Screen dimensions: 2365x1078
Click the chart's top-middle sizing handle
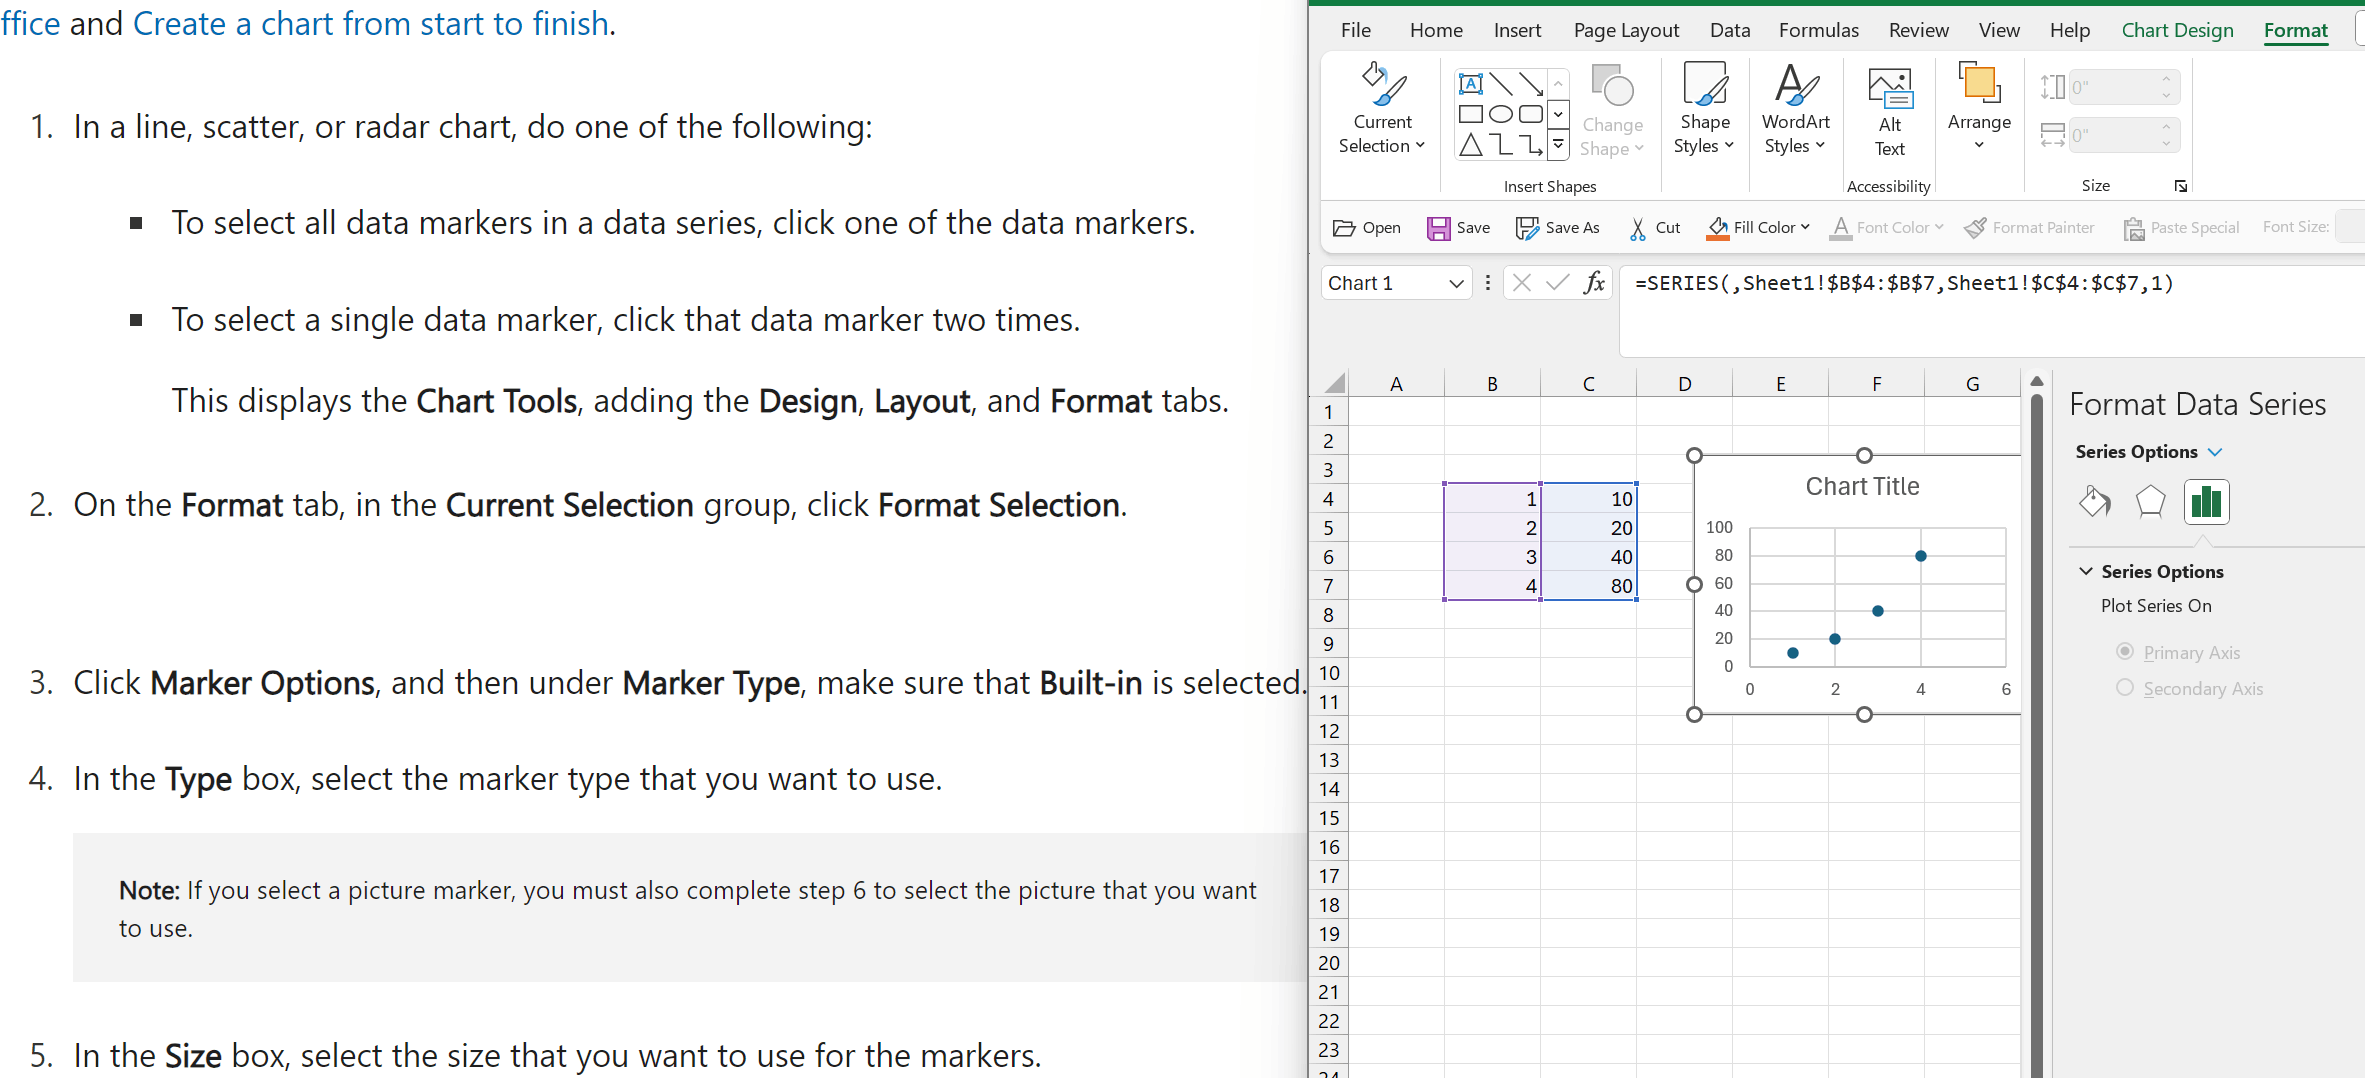point(1864,456)
